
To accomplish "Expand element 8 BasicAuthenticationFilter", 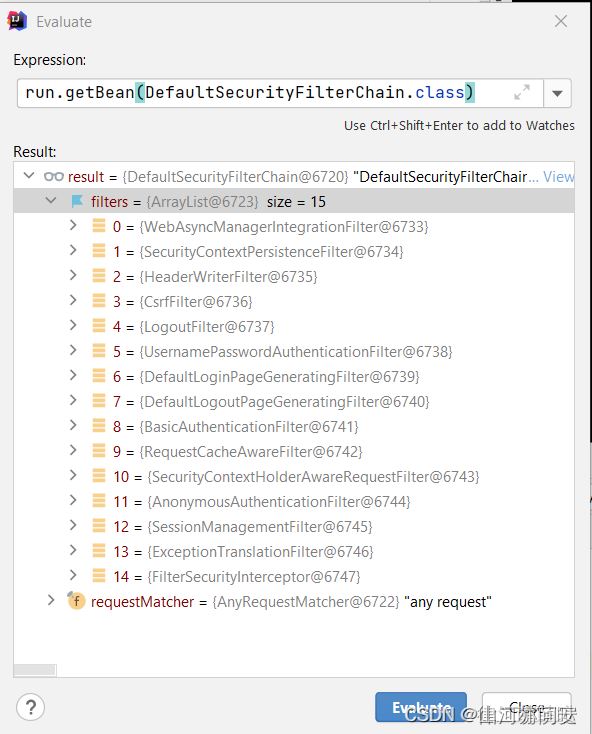I will pyautogui.click(x=73, y=426).
